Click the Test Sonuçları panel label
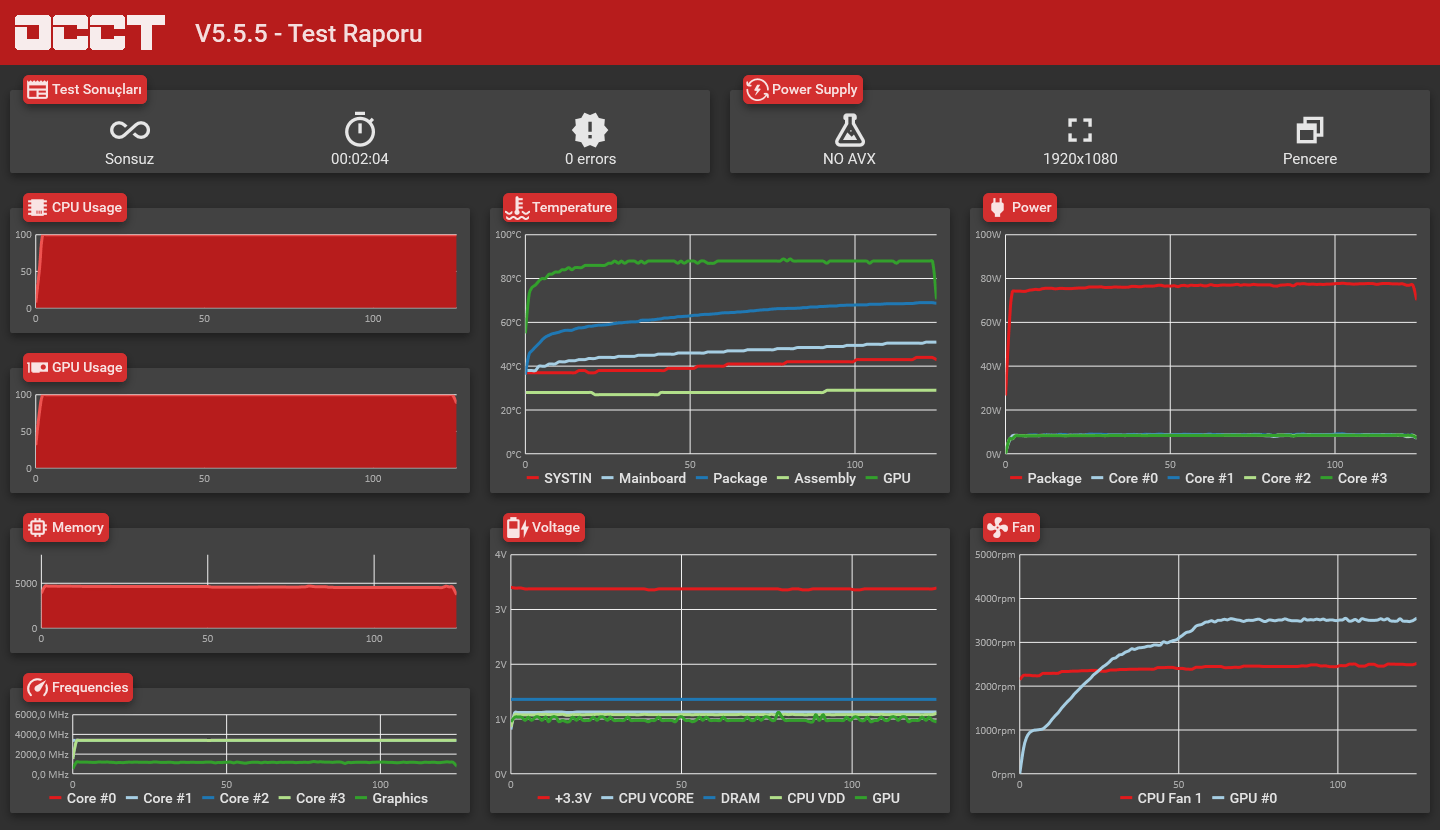This screenshot has width=1440, height=830. click(x=97, y=89)
